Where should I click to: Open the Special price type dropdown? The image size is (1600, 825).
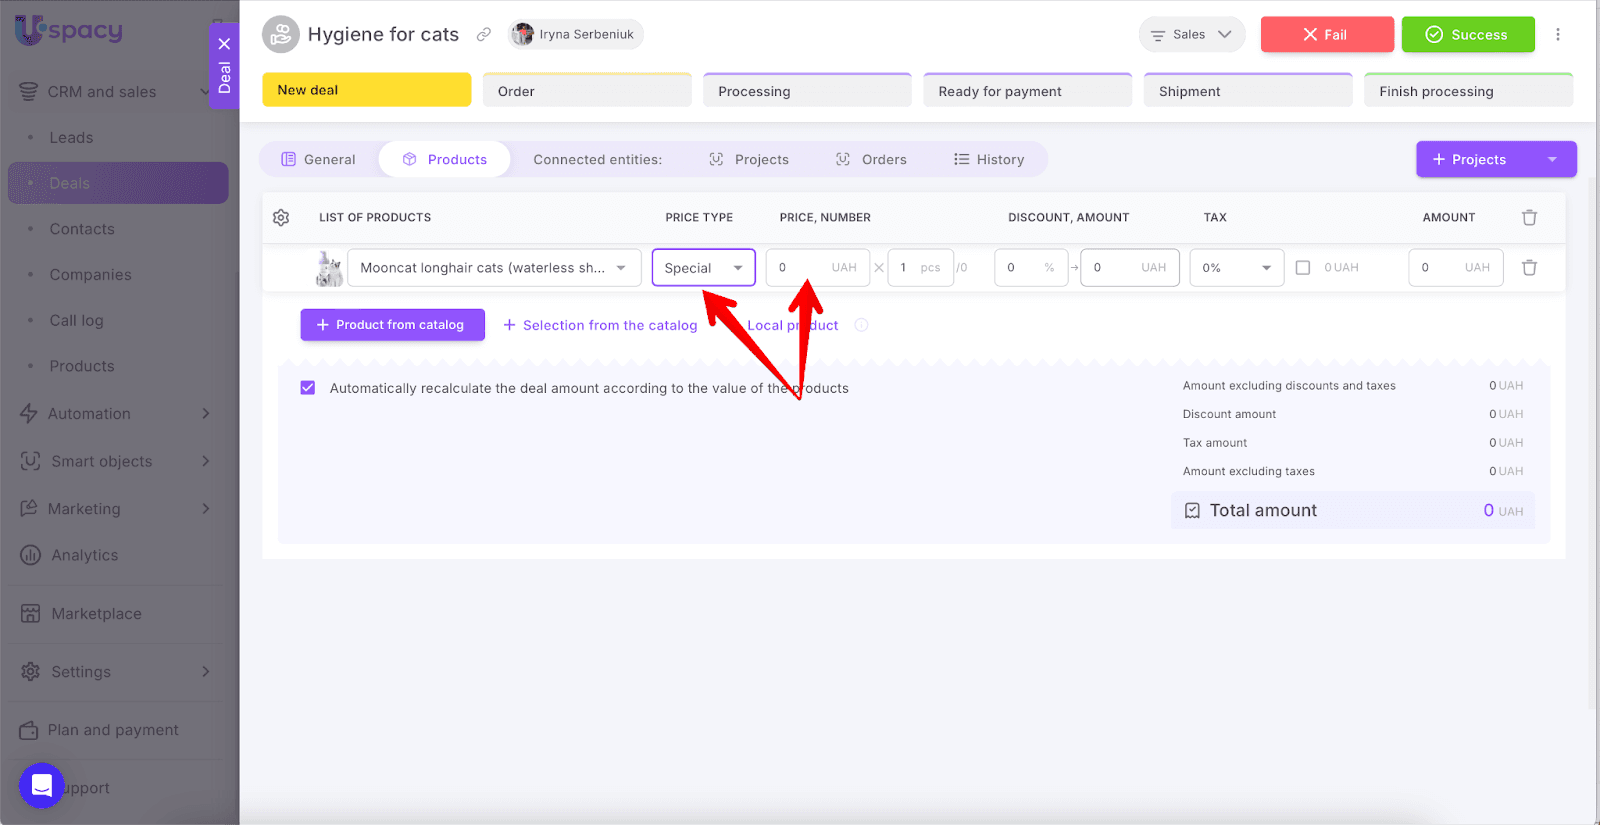[703, 268]
